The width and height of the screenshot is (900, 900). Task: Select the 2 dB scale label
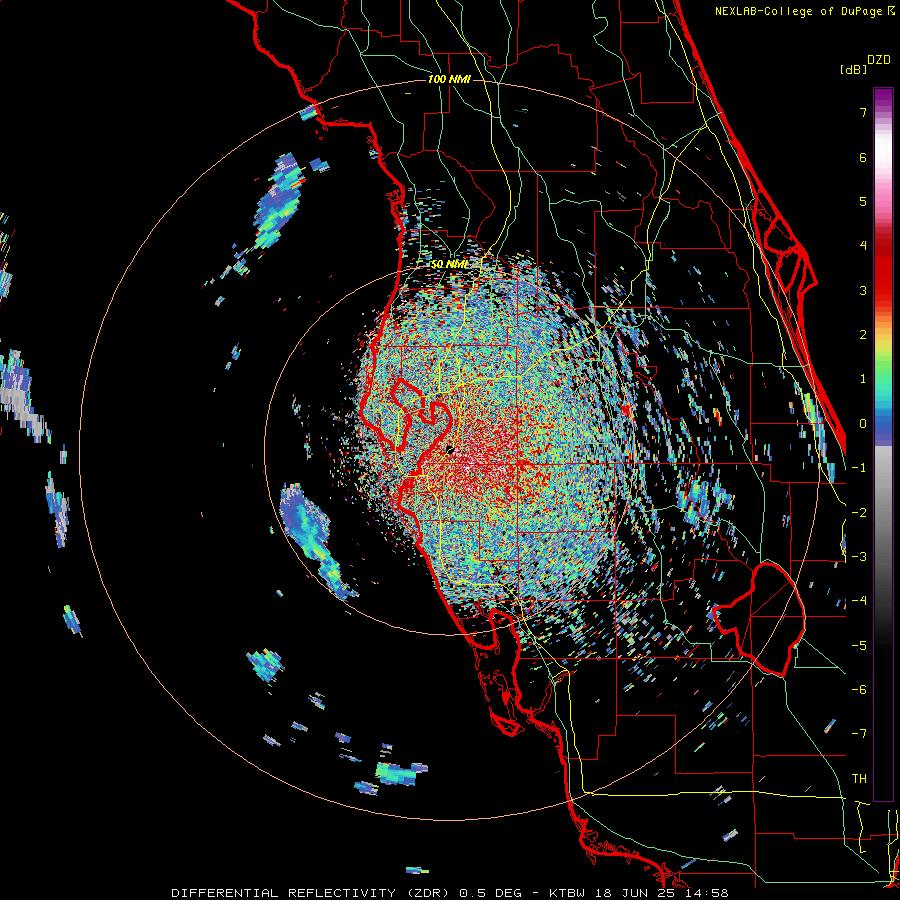pos(863,335)
